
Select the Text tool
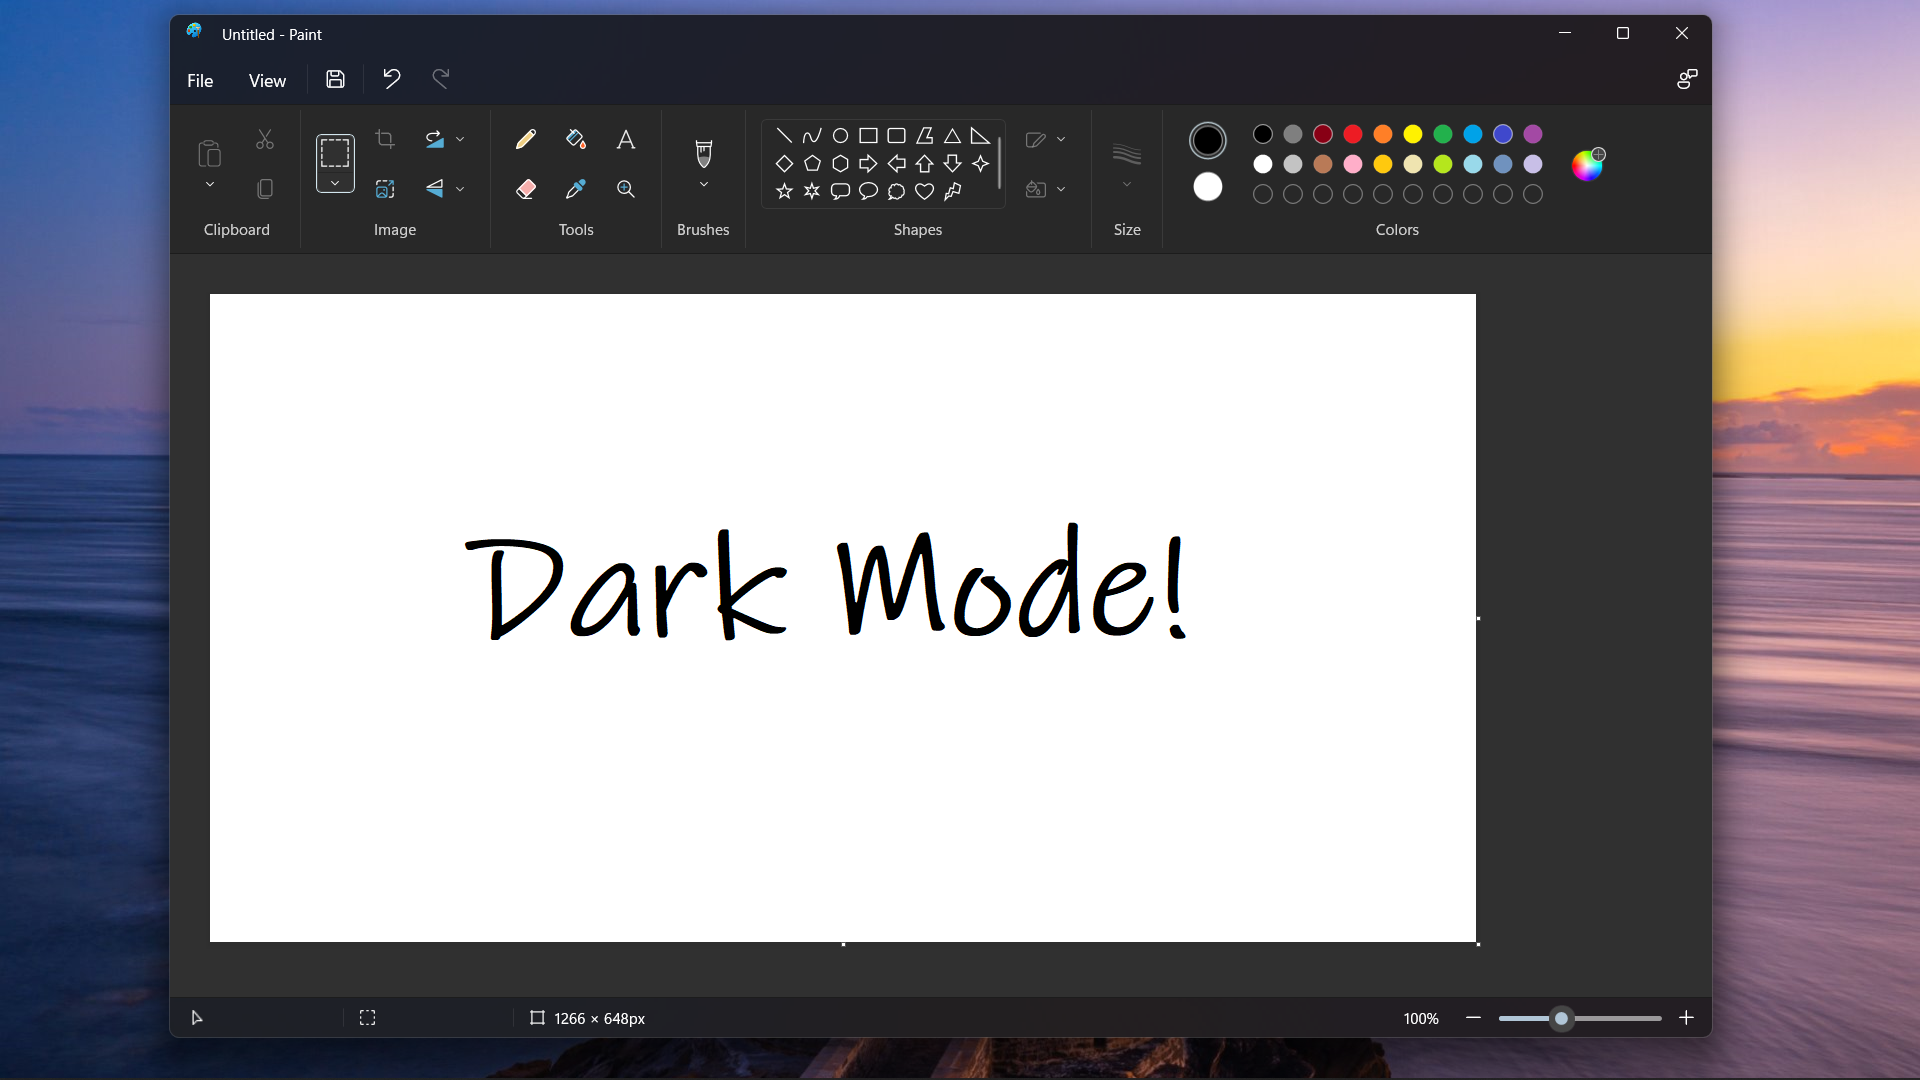626,139
